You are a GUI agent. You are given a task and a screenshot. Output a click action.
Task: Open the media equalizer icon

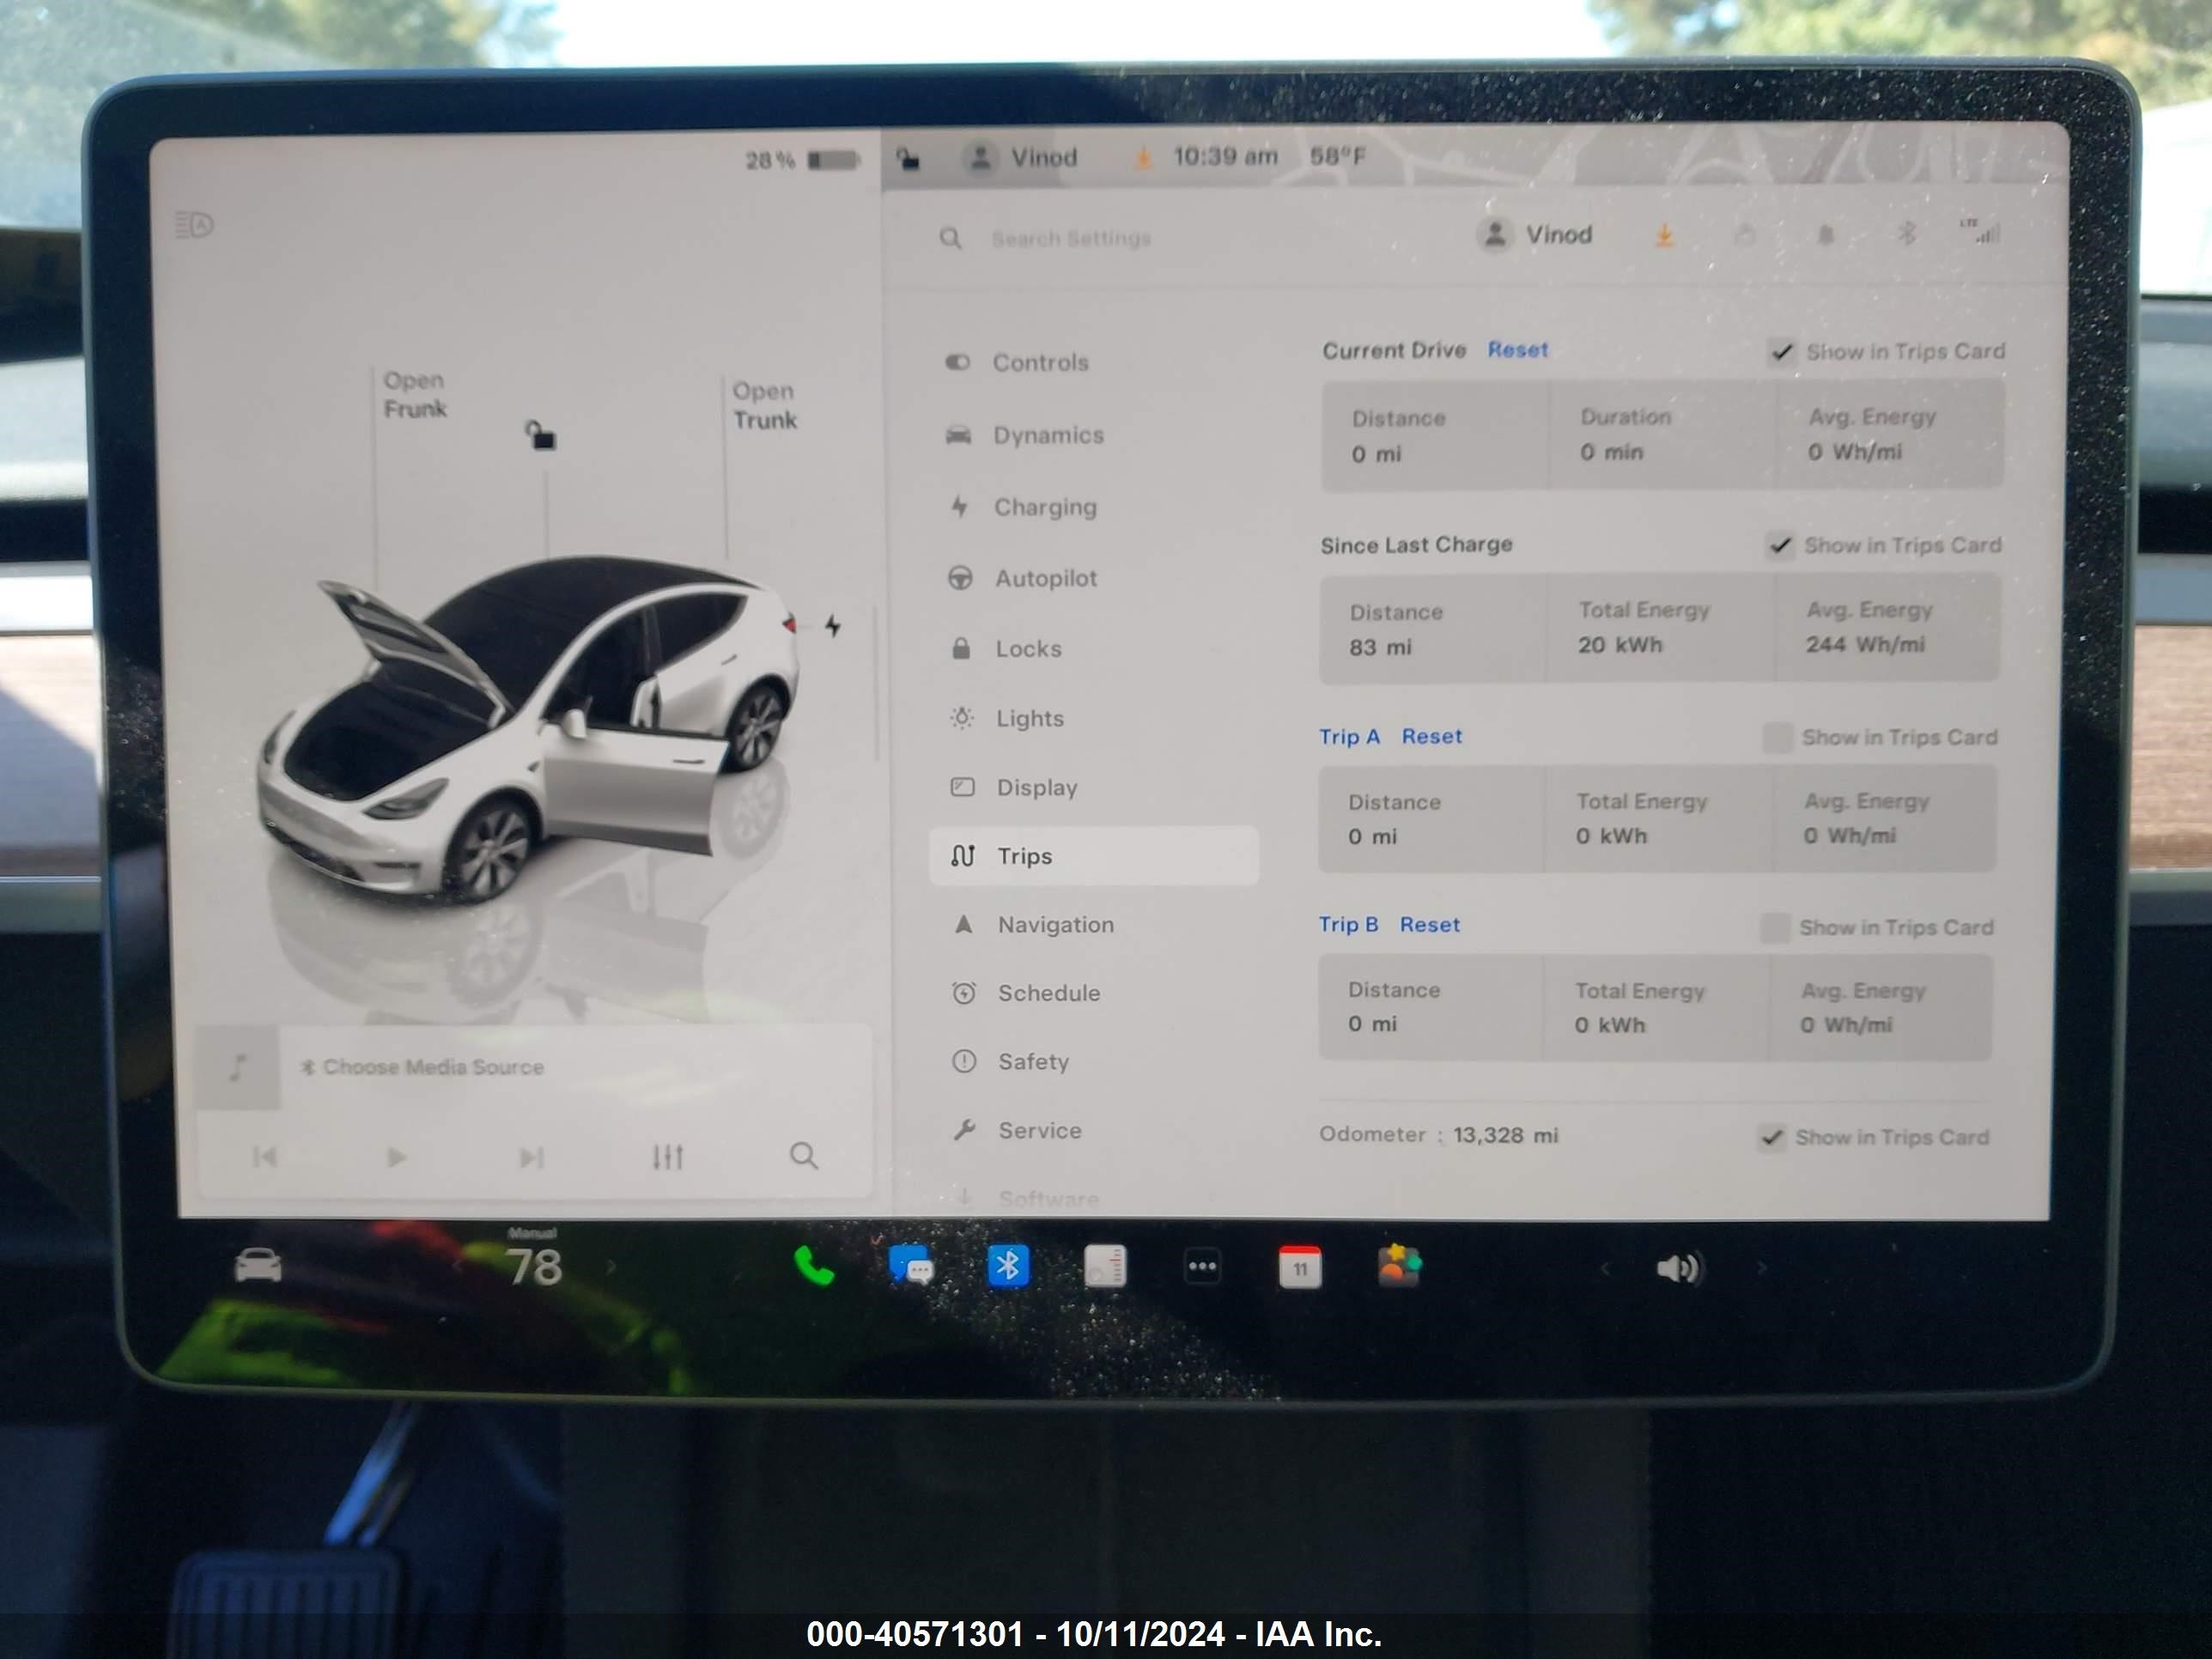(667, 1157)
